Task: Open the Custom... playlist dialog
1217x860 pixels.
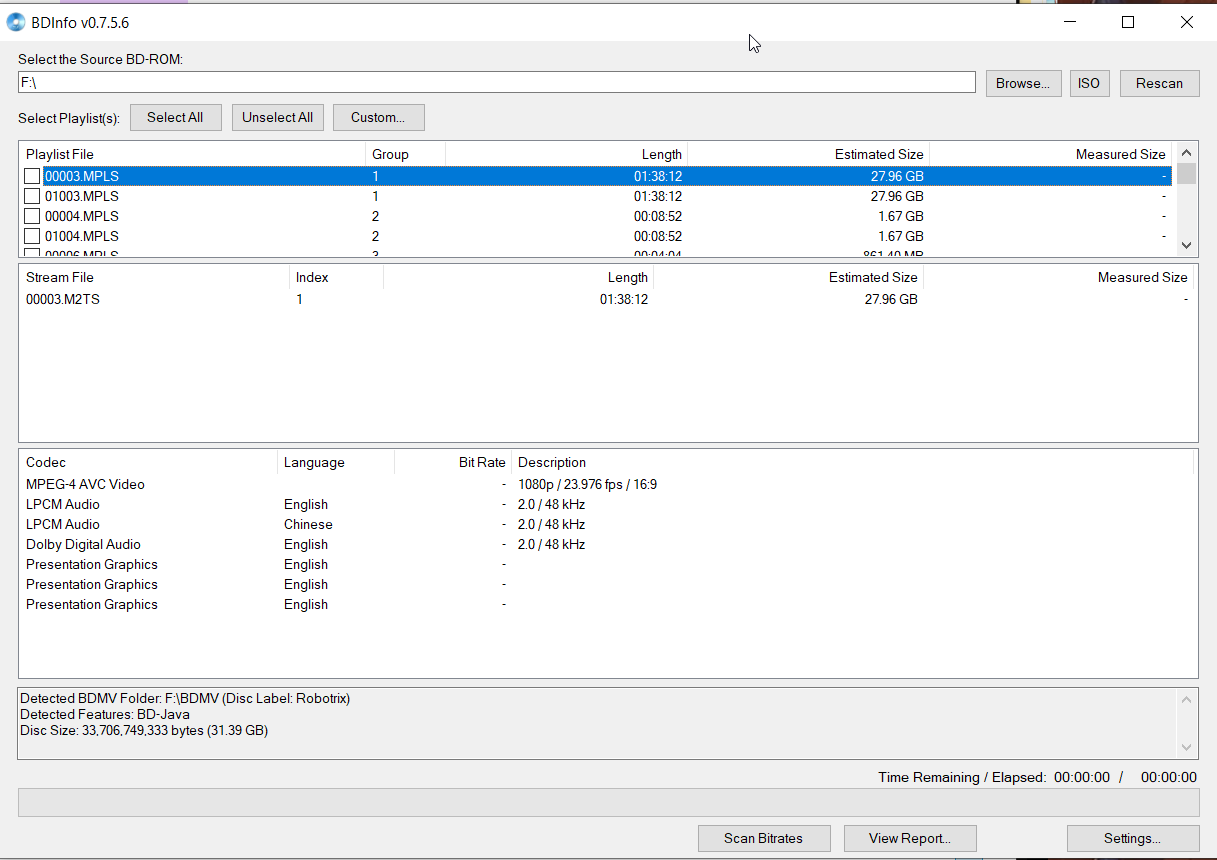Action: [378, 117]
